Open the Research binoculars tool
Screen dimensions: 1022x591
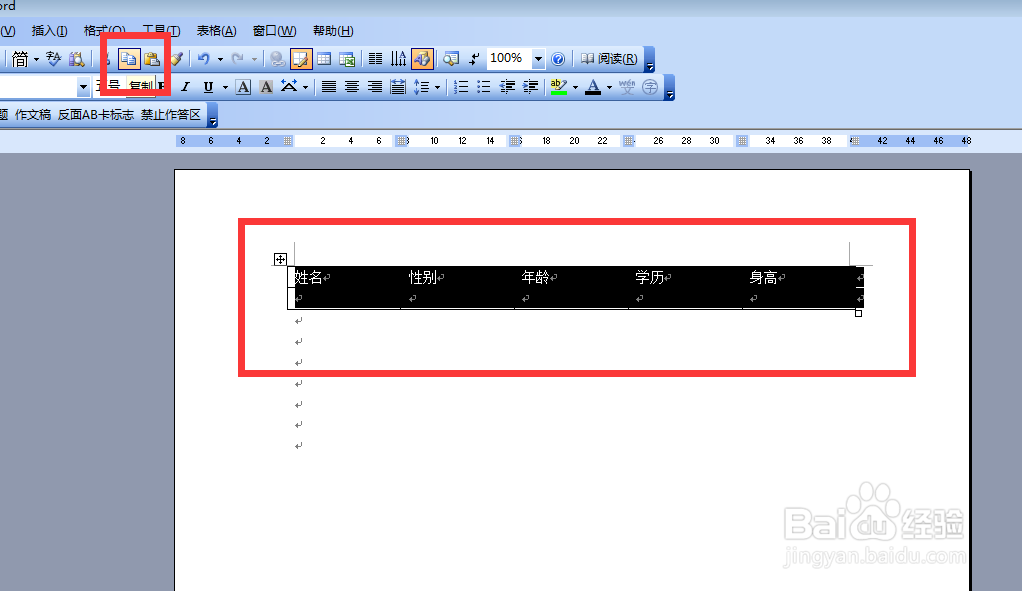(77, 59)
